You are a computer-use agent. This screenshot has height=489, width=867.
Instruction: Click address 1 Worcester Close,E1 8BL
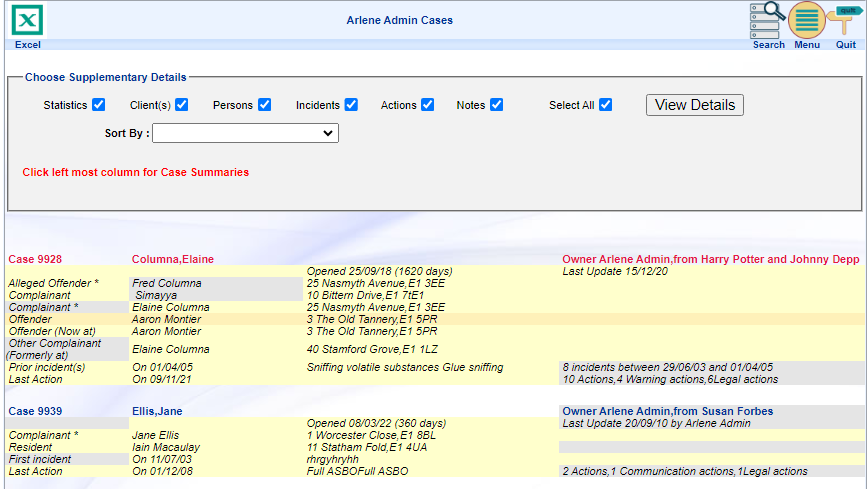pyautogui.click(x=371, y=435)
